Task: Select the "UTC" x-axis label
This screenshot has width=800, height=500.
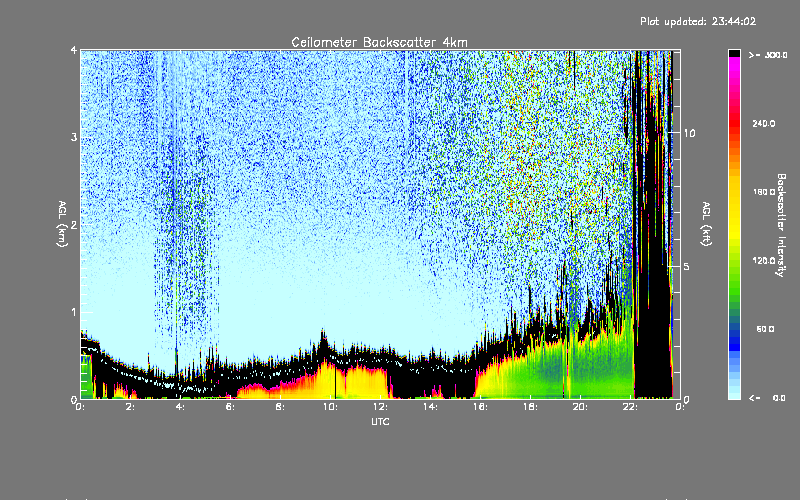Action: [380, 422]
